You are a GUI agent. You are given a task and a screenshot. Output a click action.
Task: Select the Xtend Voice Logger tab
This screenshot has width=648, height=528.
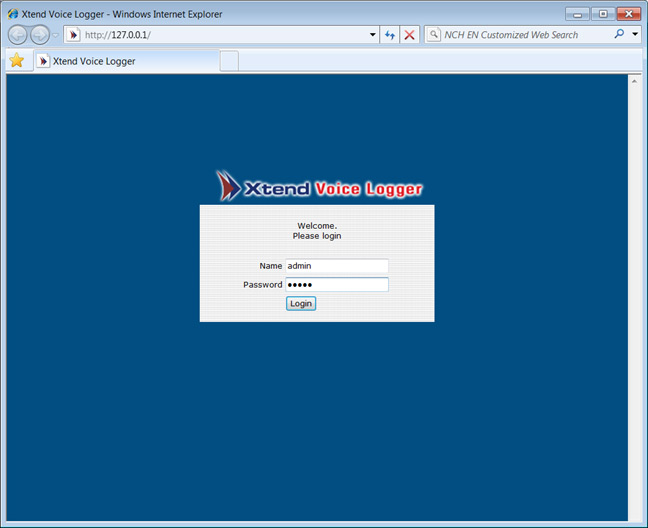click(127, 61)
